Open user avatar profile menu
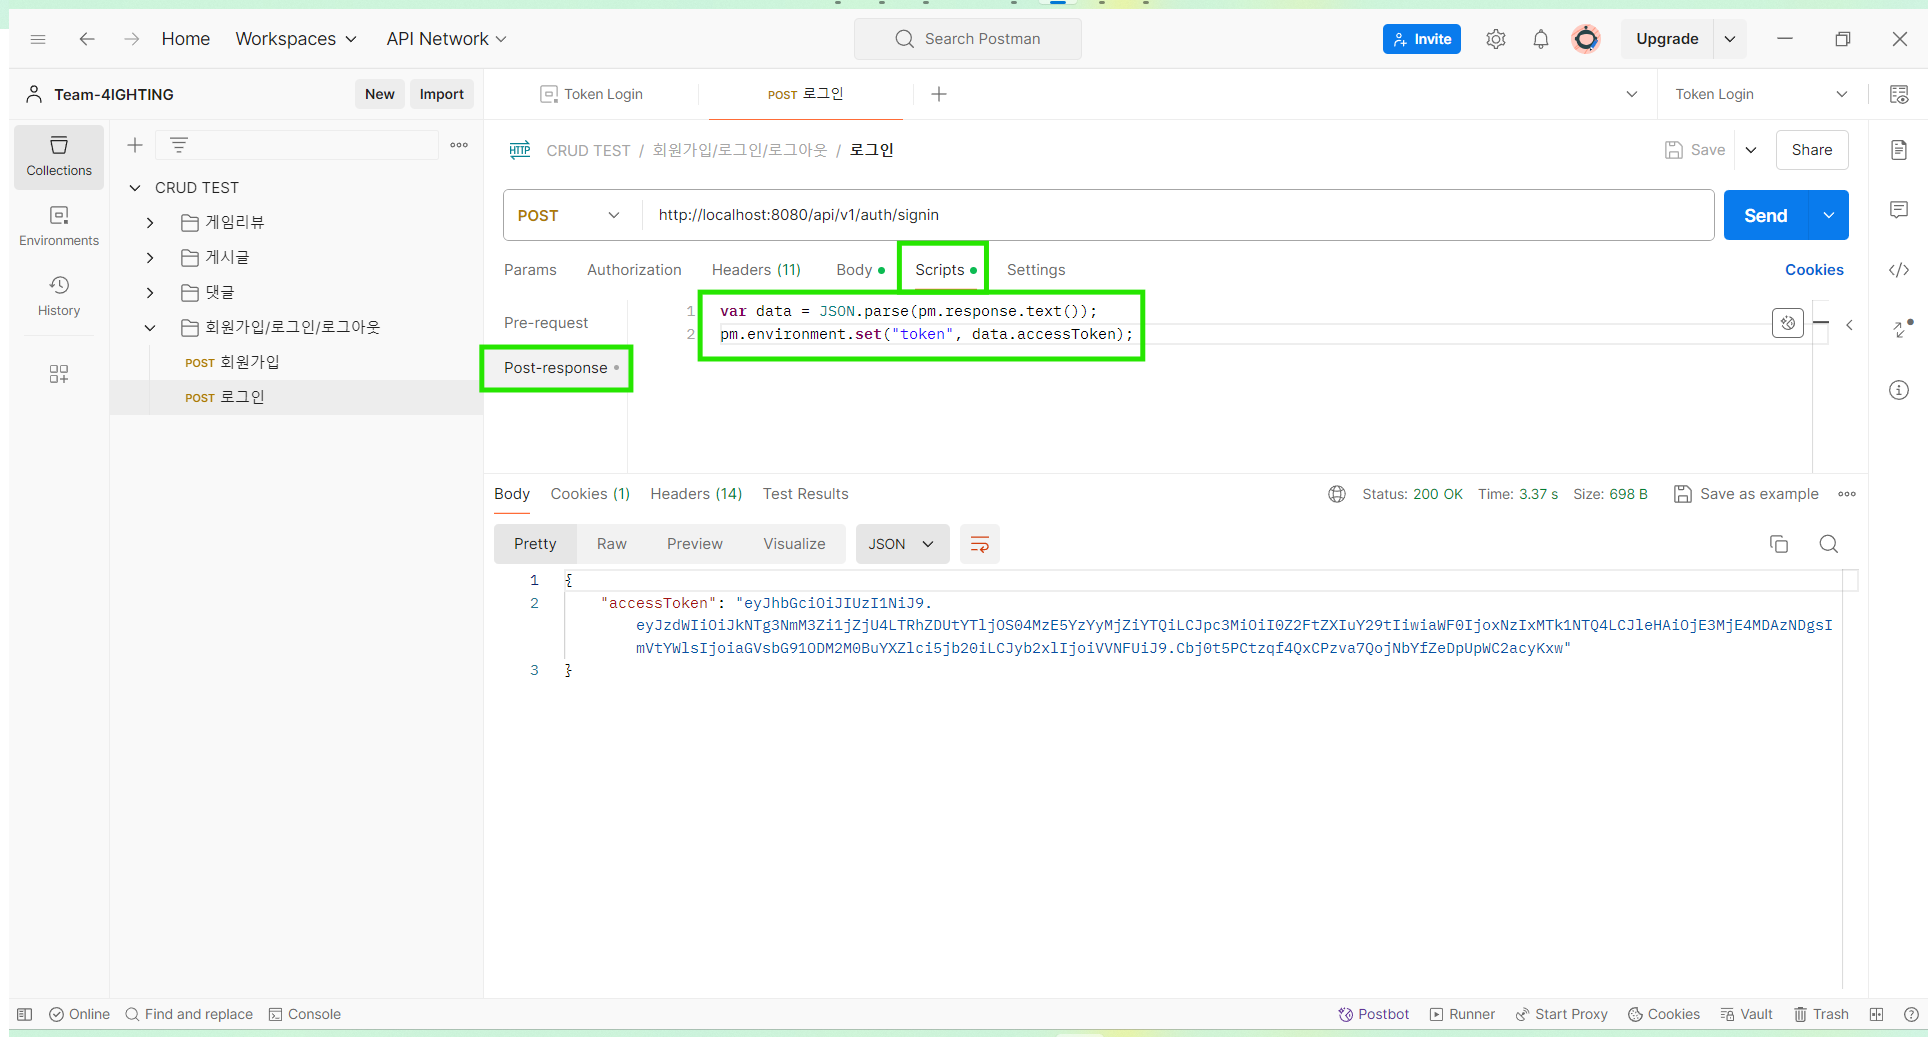 tap(1586, 39)
